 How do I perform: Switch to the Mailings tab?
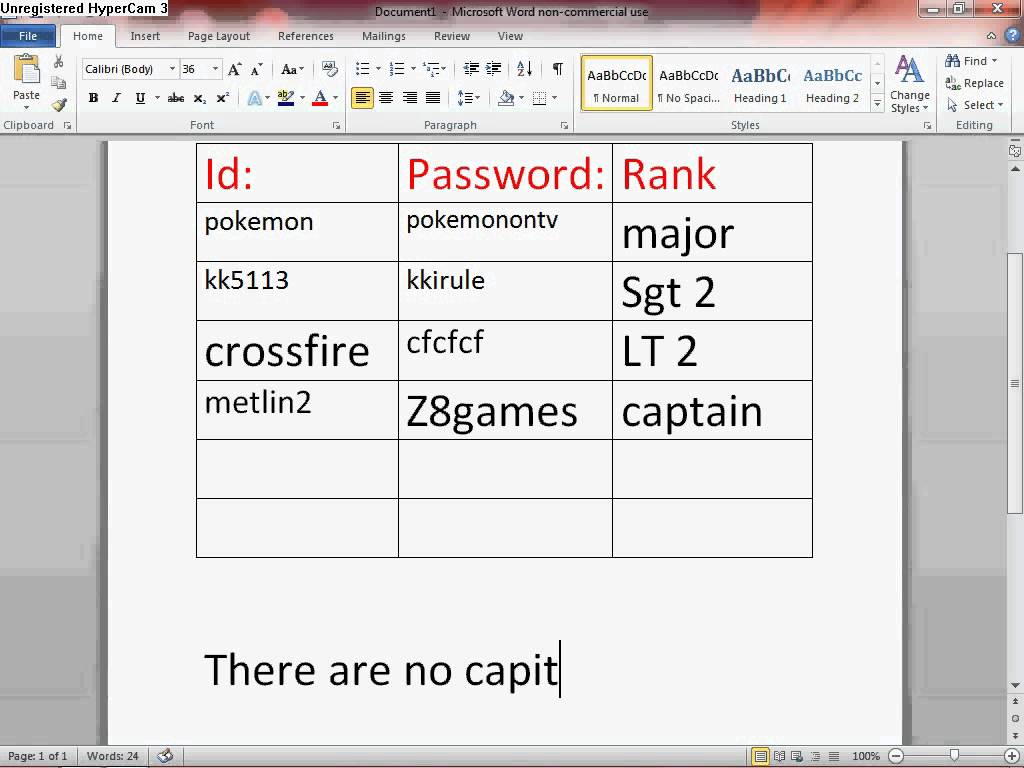(384, 36)
